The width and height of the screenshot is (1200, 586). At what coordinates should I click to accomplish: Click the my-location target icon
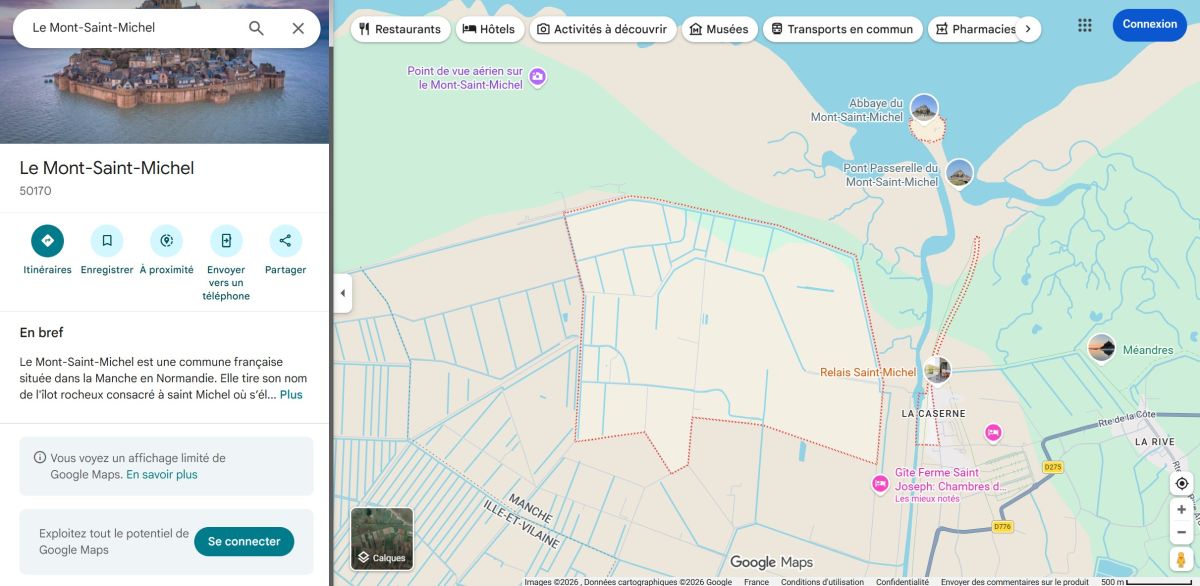[x=1181, y=483]
